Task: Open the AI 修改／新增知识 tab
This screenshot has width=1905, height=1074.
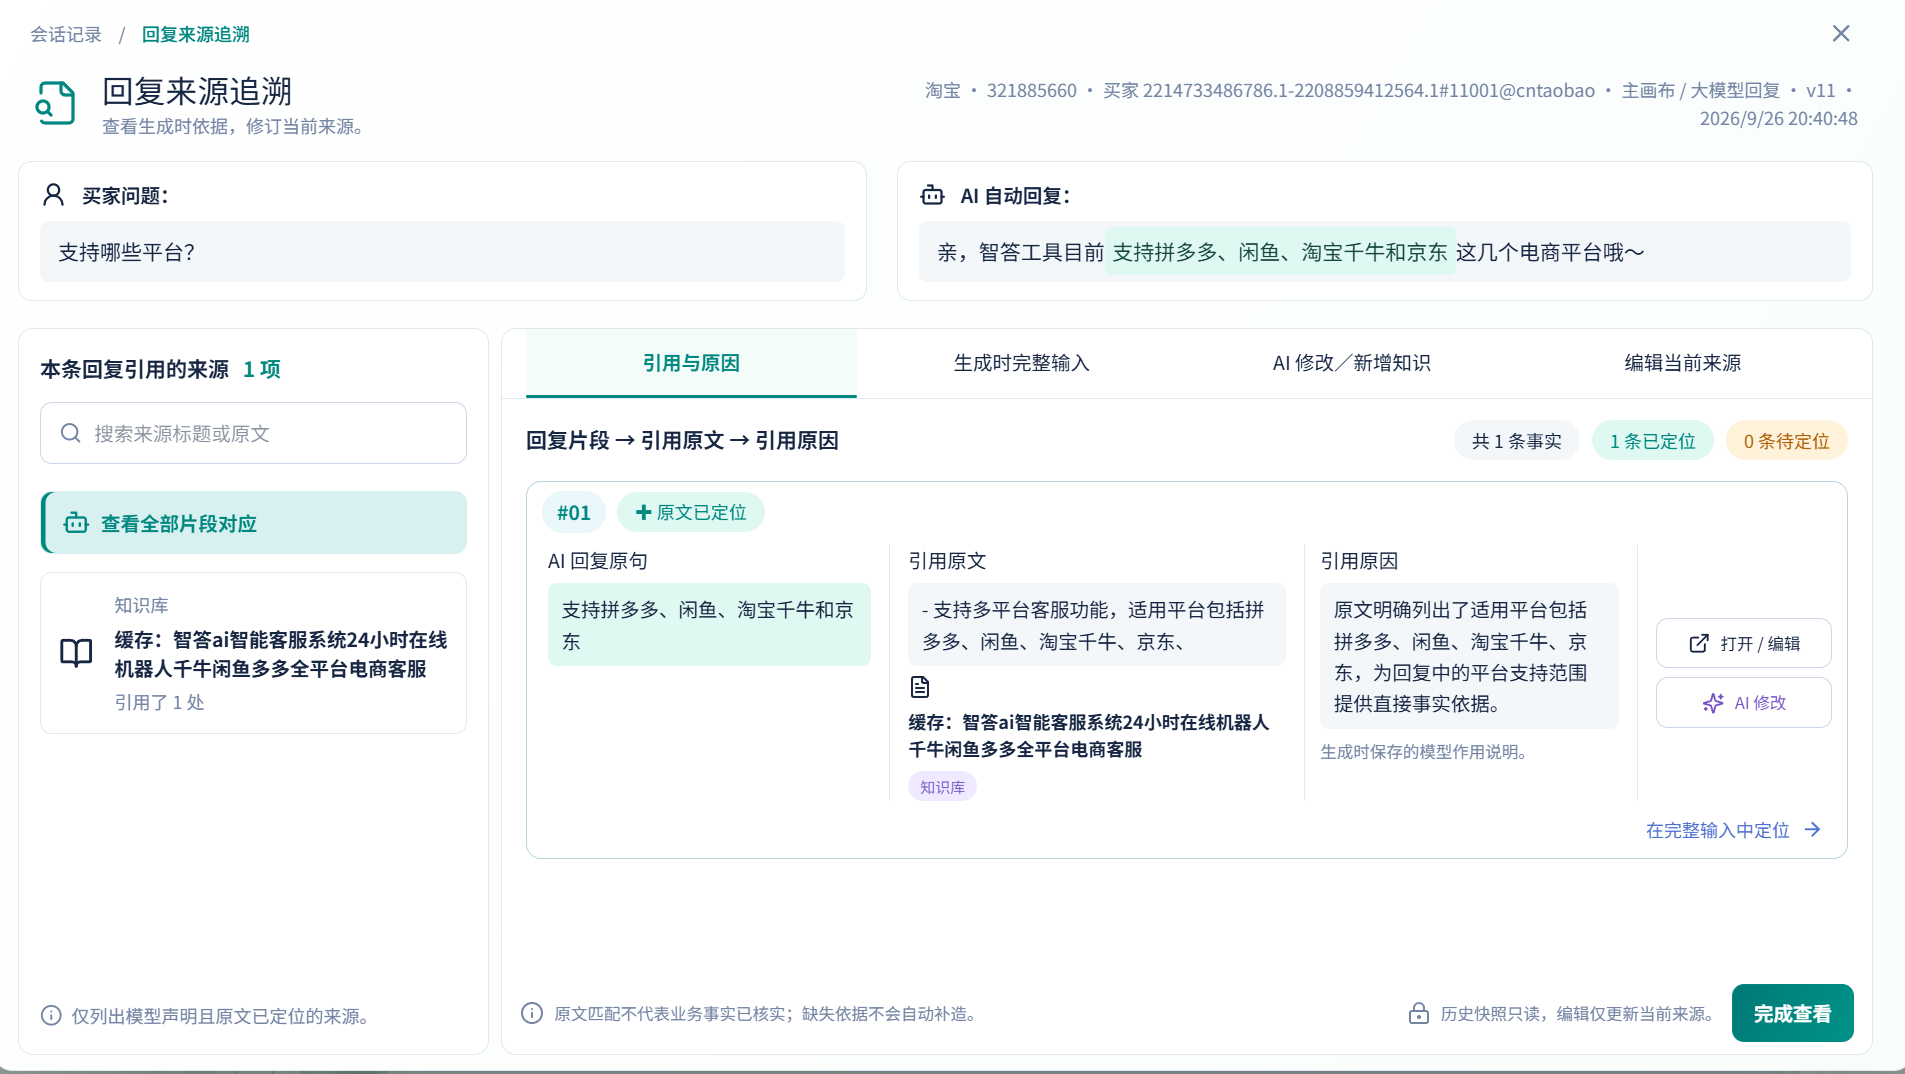Action: pos(1352,363)
